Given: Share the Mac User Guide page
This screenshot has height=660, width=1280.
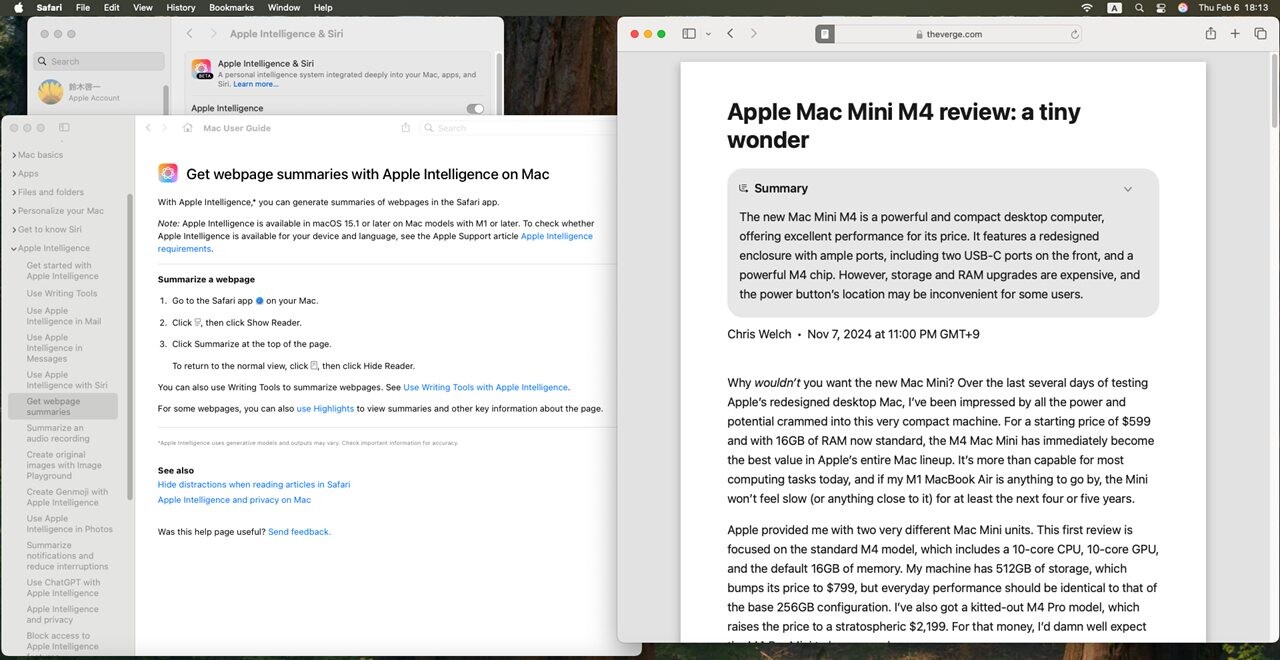Looking at the screenshot, I should [x=406, y=128].
